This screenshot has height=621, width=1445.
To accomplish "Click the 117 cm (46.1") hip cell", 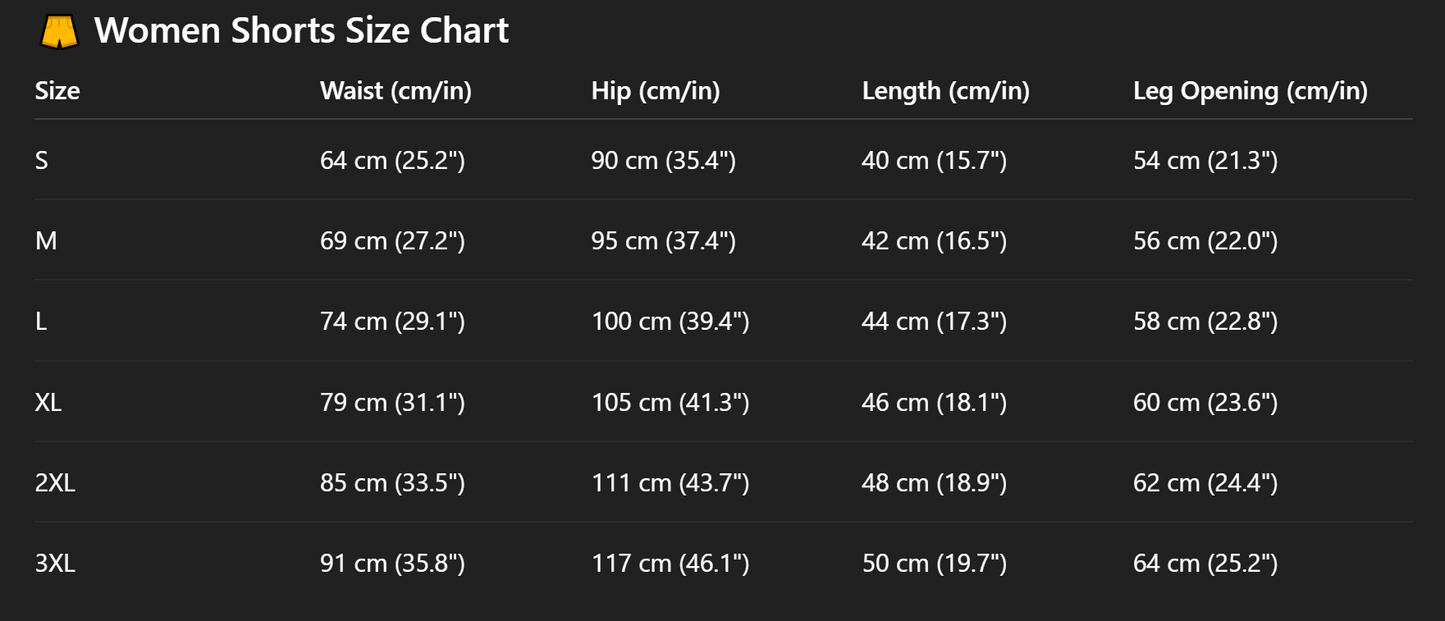I will click(670, 563).
